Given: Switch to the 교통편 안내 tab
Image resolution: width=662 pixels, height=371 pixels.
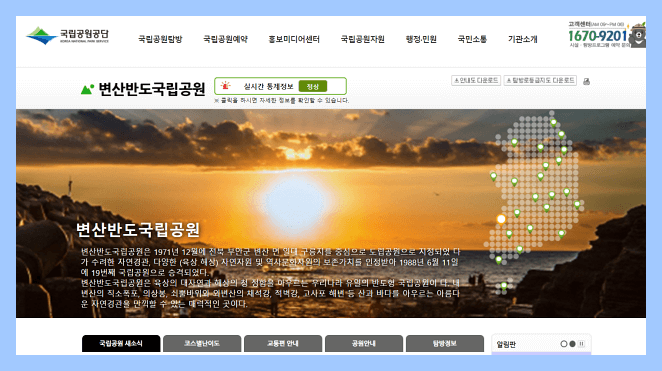Looking at the screenshot, I should pyautogui.click(x=283, y=343).
